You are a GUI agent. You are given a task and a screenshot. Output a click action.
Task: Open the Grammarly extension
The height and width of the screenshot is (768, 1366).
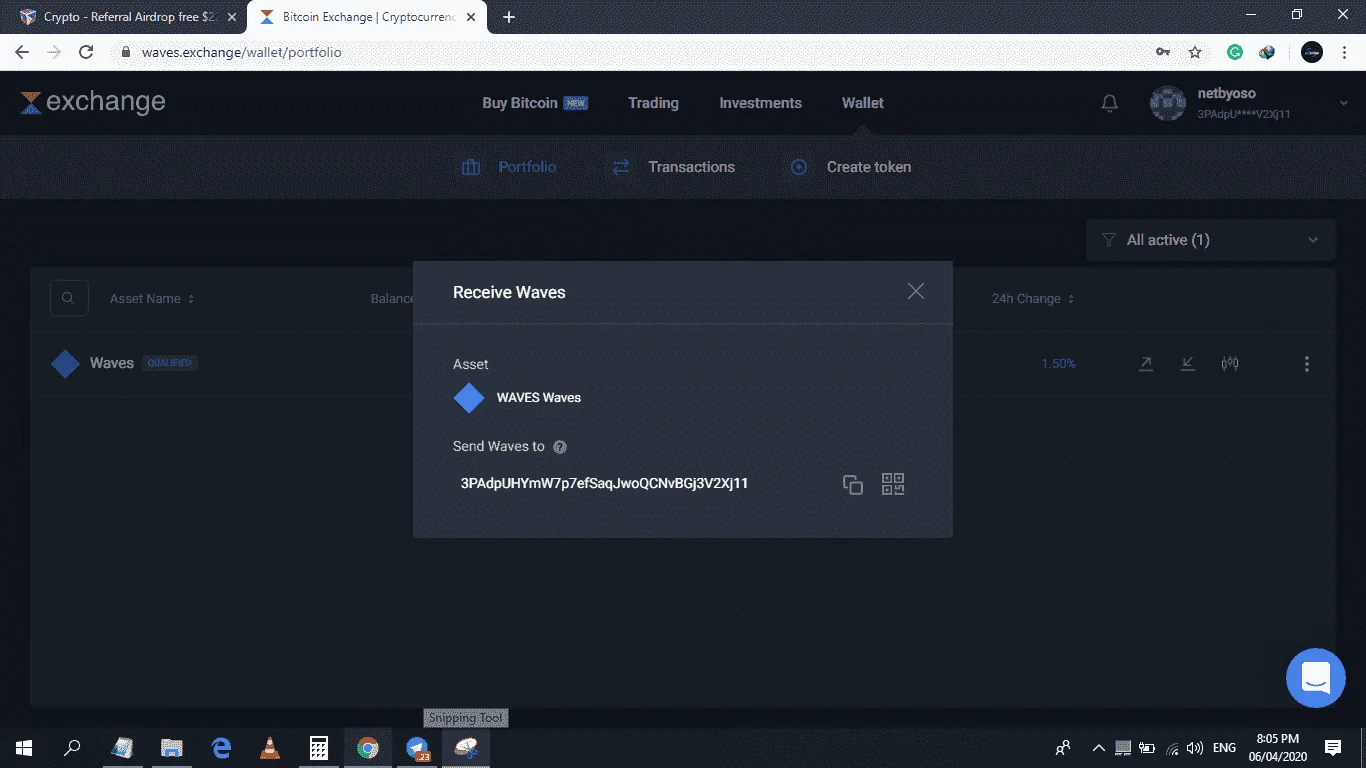point(1235,52)
